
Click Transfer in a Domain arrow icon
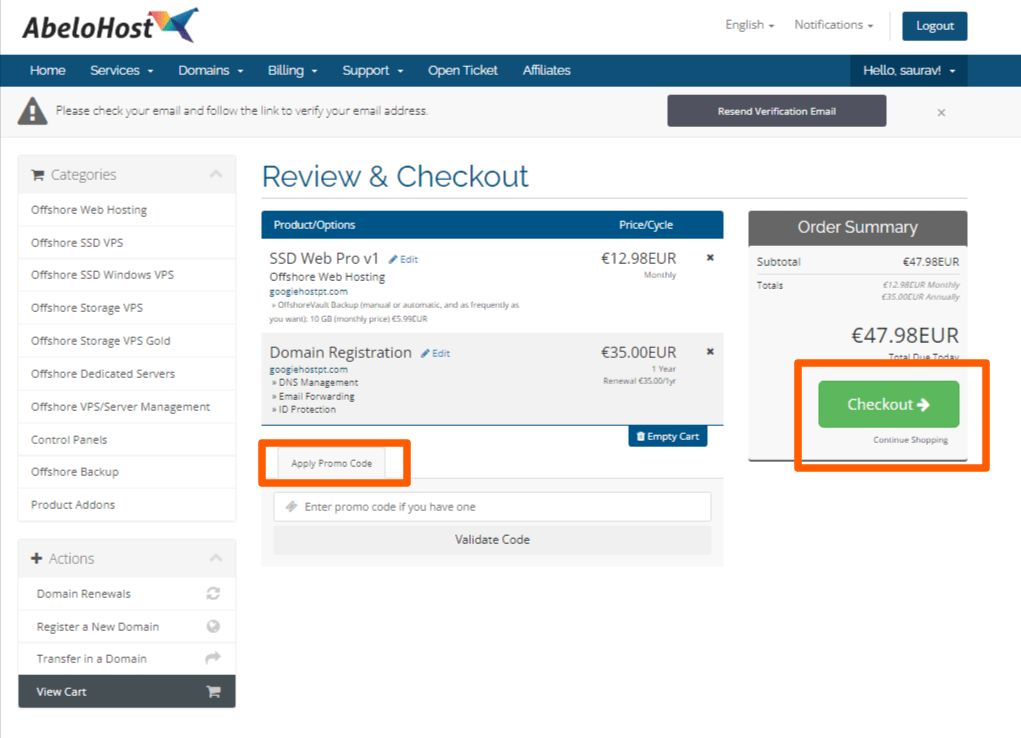[213, 658]
